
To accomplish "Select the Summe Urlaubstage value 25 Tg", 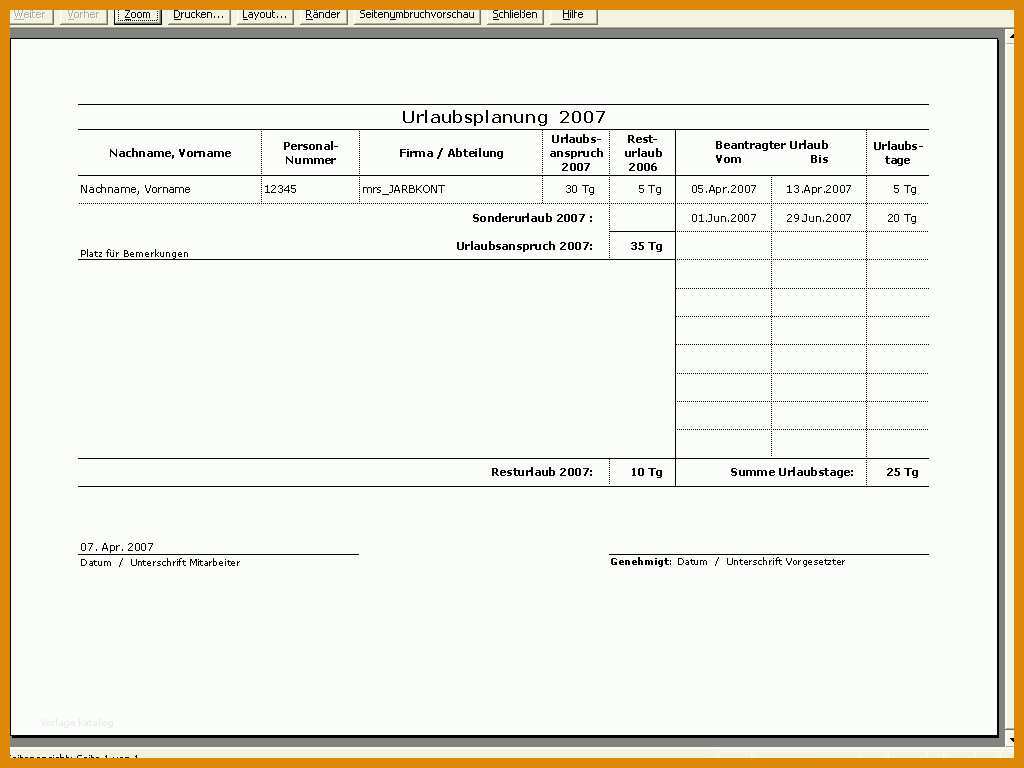I will point(897,471).
